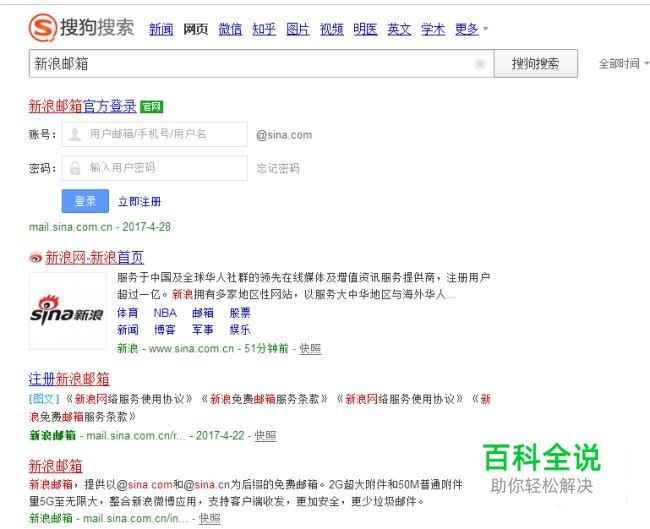Click the Sina eye favicon beside 新浪网-新浪首页
Viewport: 650px width, 529px height.
[36, 258]
